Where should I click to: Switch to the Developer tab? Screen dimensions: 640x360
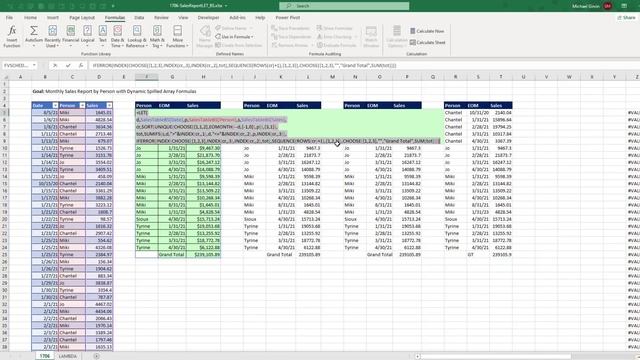[x=209, y=18]
